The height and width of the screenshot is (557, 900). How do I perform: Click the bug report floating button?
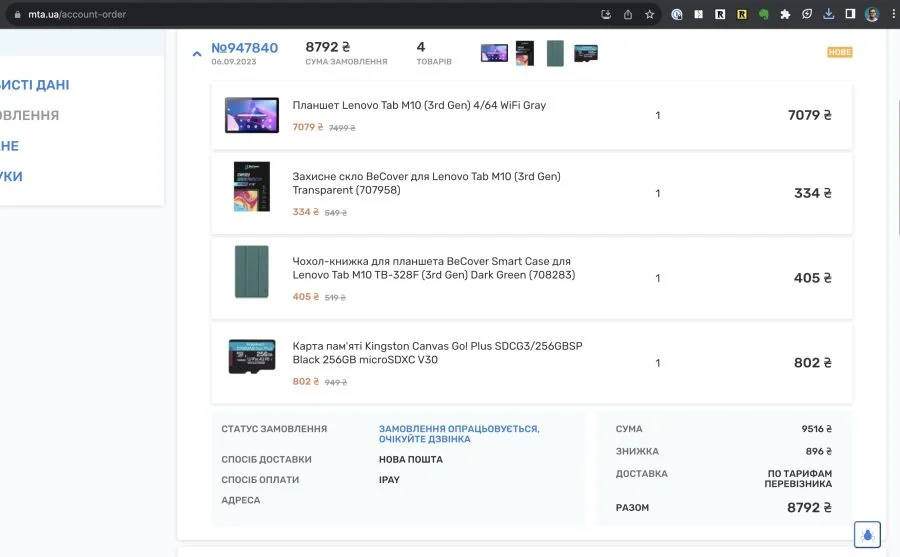[x=867, y=535]
